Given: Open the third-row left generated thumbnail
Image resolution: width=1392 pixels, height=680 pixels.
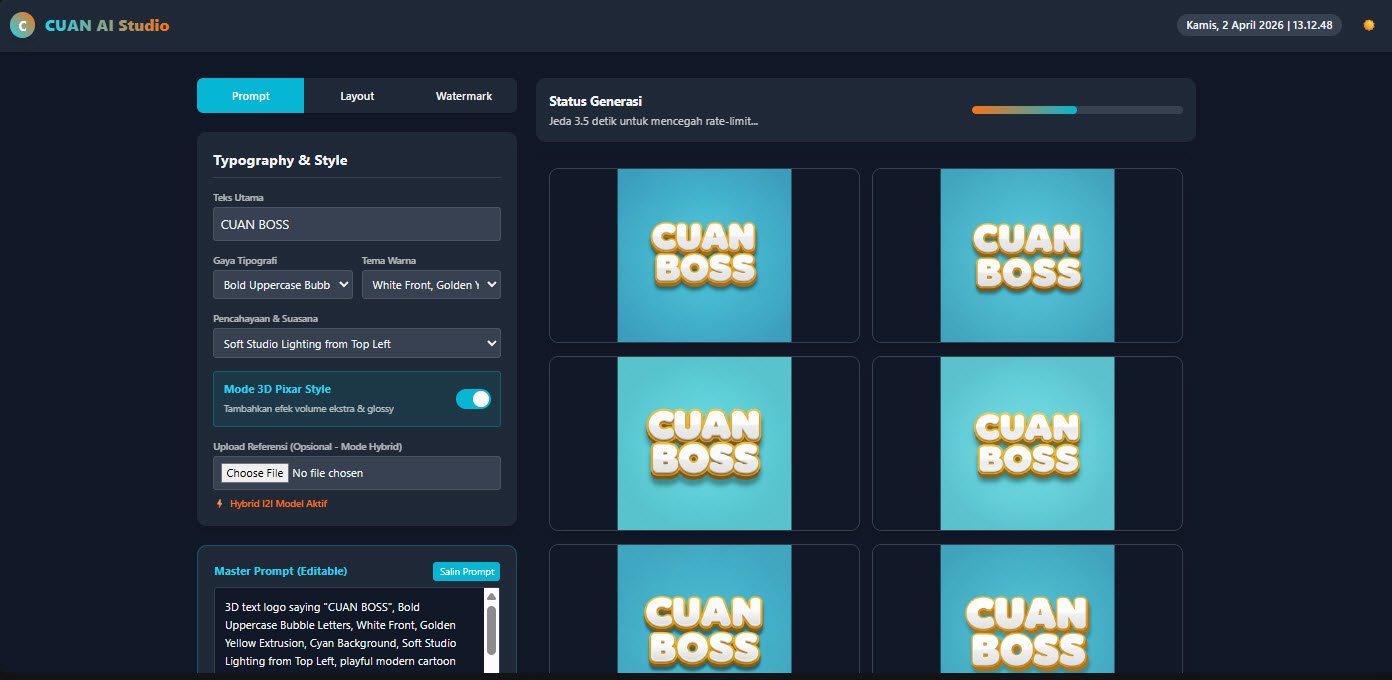Looking at the screenshot, I should point(704,610).
